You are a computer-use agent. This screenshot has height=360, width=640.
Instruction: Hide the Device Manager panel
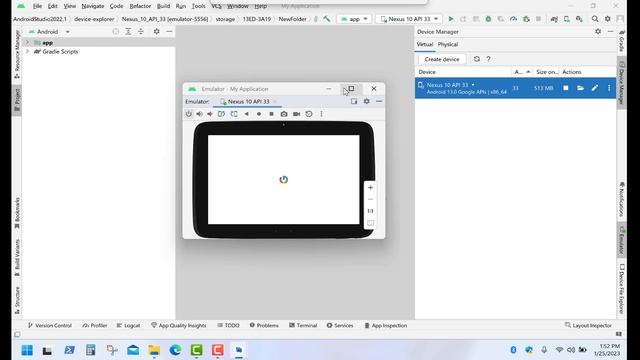coord(611,31)
